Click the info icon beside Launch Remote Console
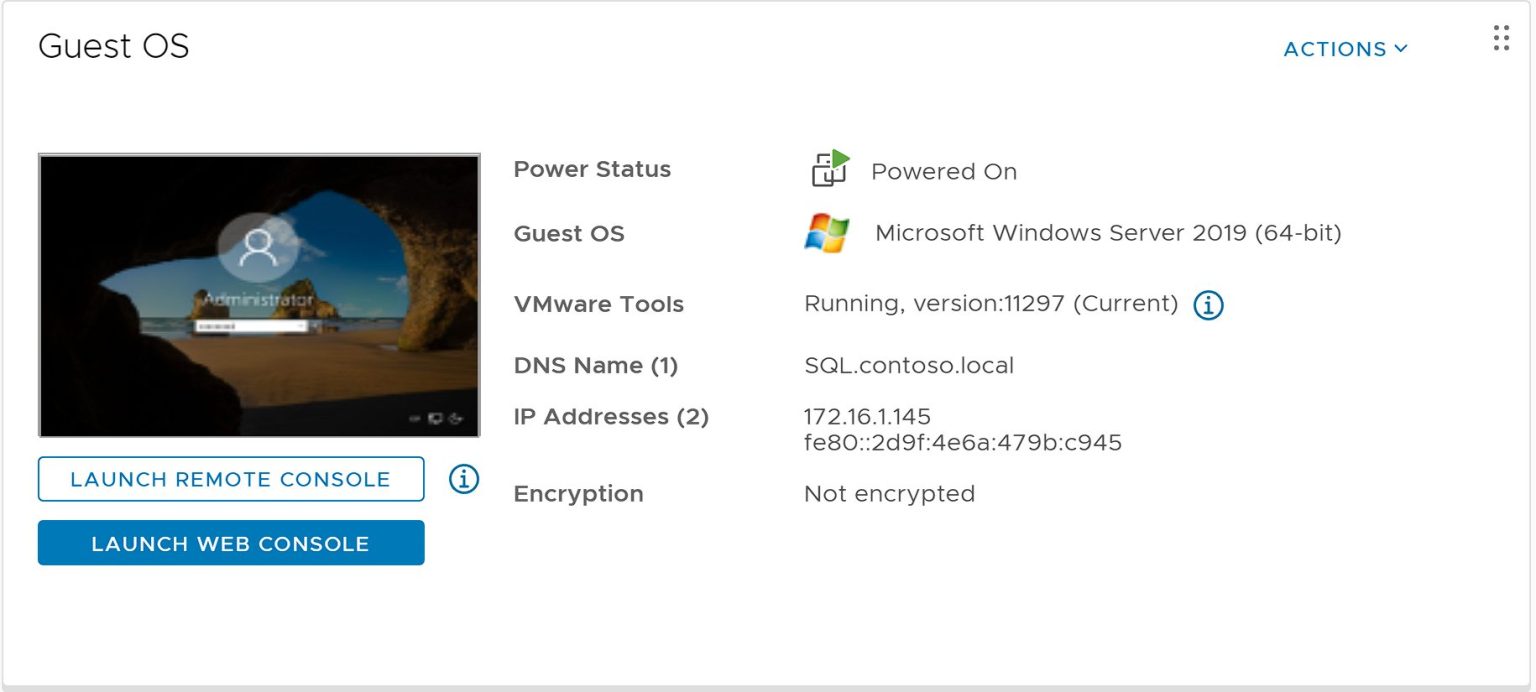Image resolution: width=1536 pixels, height=692 pixels. [x=462, y=479]
